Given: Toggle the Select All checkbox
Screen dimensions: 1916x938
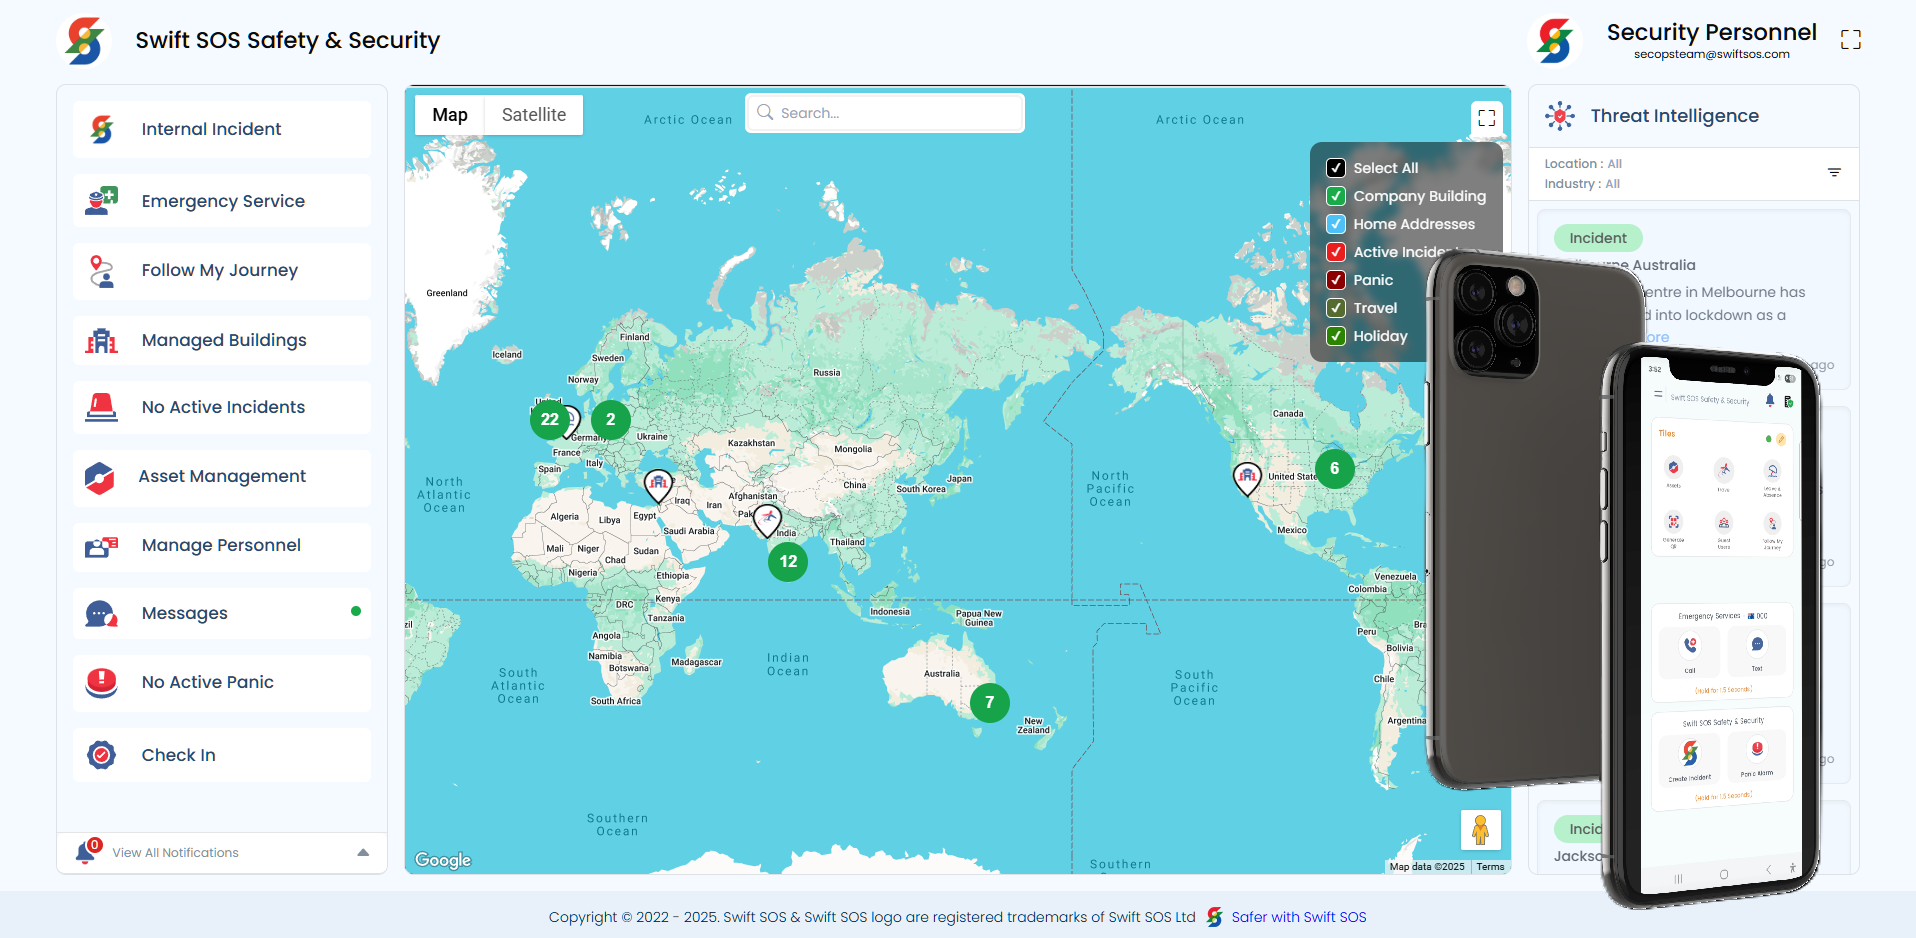Looking at the screenshot, I should click(x=1336, y=168).
